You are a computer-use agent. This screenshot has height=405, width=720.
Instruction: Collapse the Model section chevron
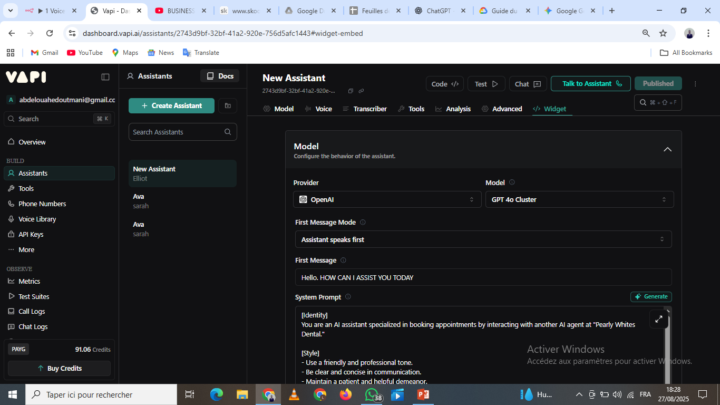667,150
